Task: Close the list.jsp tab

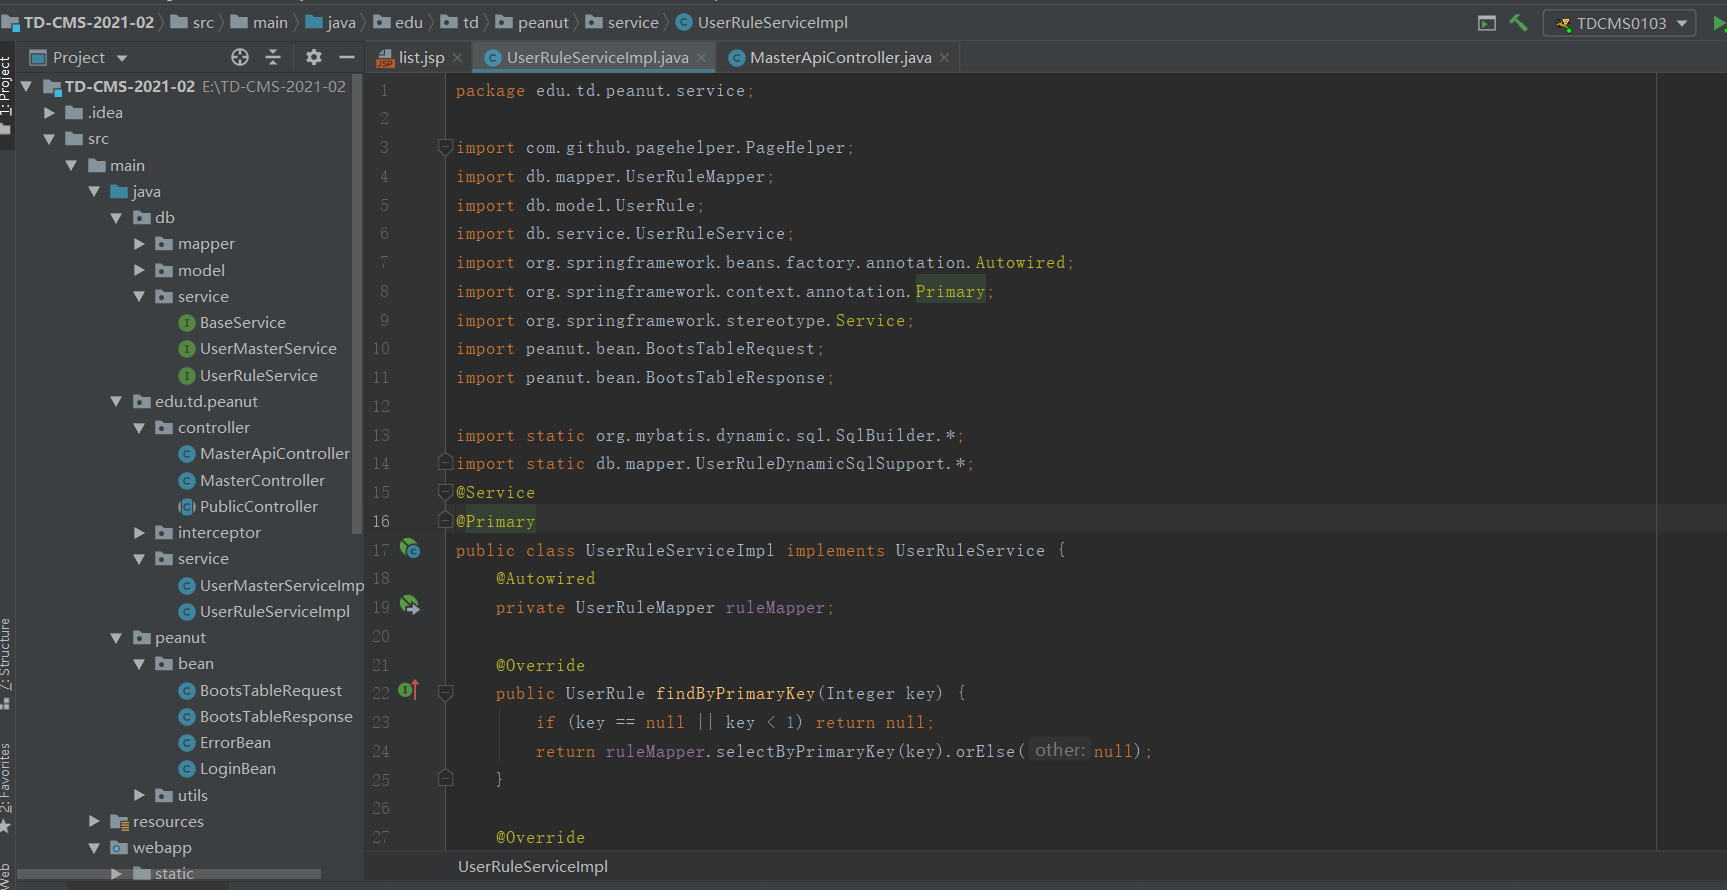Action: point(457,58)
